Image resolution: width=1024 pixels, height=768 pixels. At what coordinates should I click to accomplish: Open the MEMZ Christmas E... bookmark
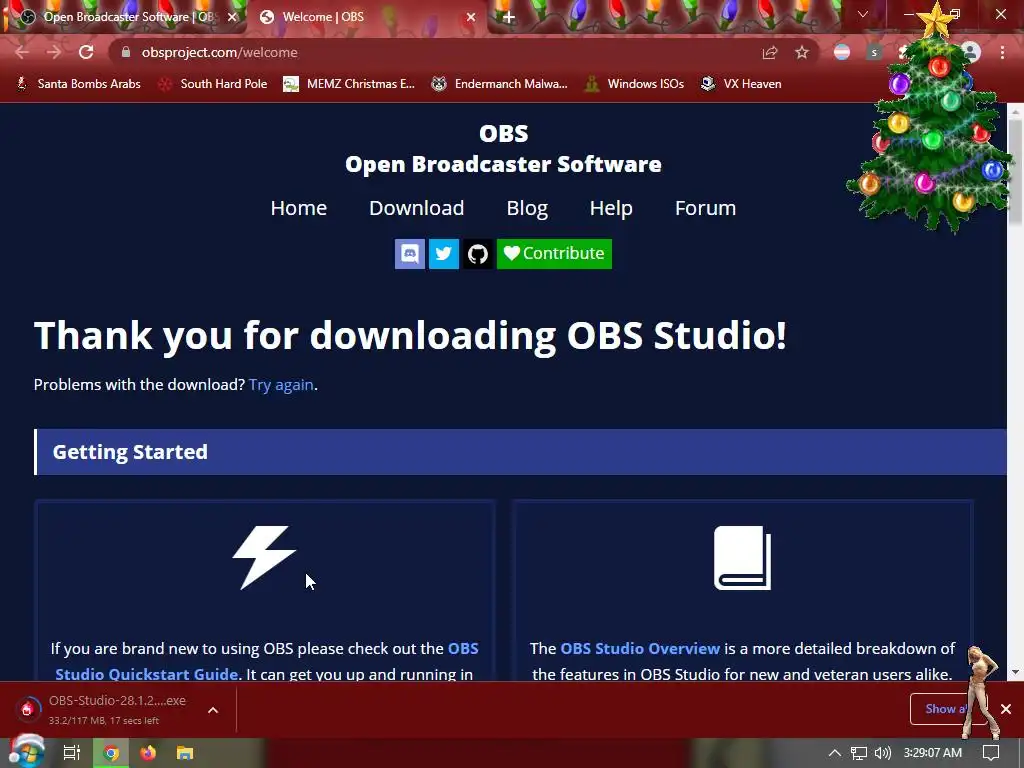pyautogui.click(x=349, y=84)
